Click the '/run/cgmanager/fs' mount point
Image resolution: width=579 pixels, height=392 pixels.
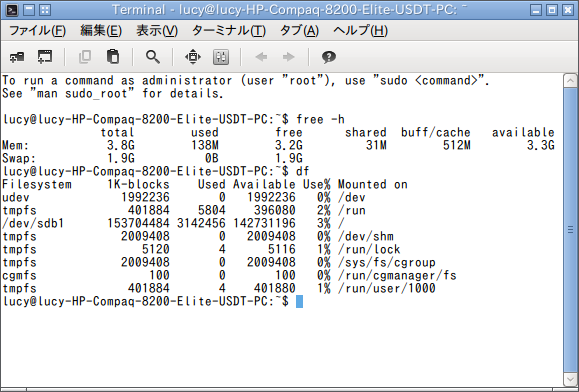397,275
